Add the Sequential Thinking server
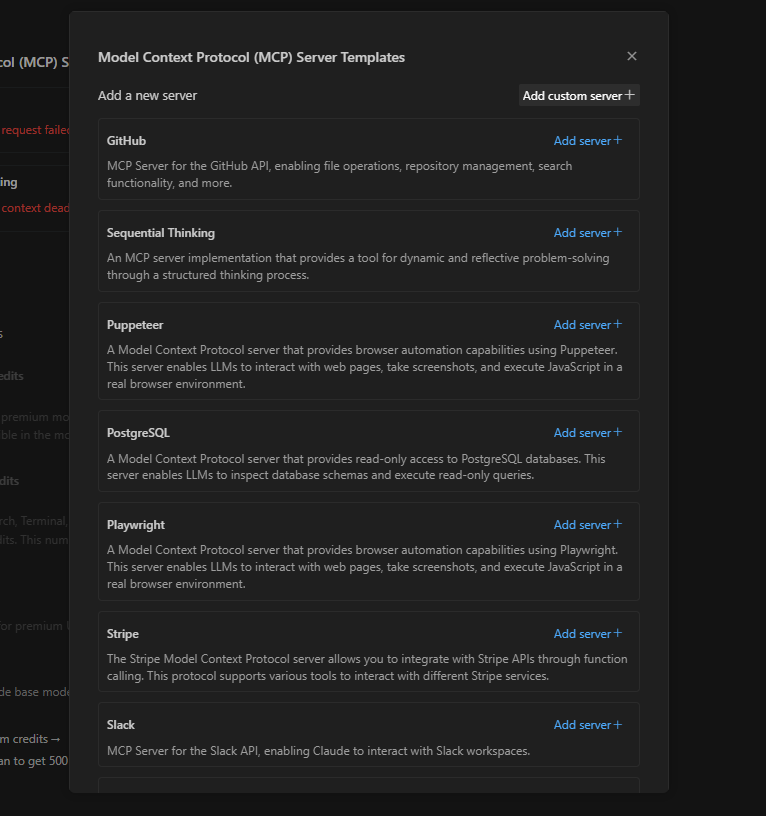The width and height of the screenshot is (766, 816). tap(588, 233)
